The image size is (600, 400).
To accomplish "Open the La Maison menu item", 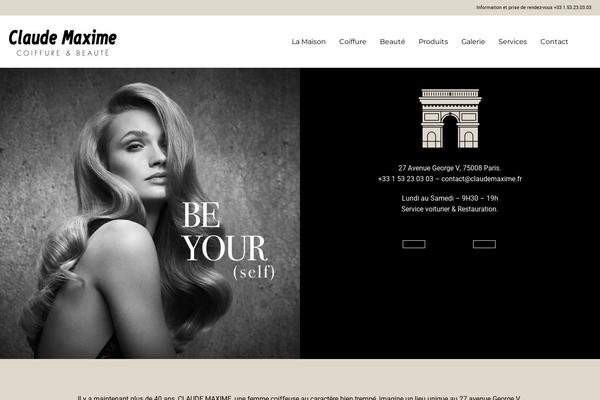I will (x=308, y=42).
